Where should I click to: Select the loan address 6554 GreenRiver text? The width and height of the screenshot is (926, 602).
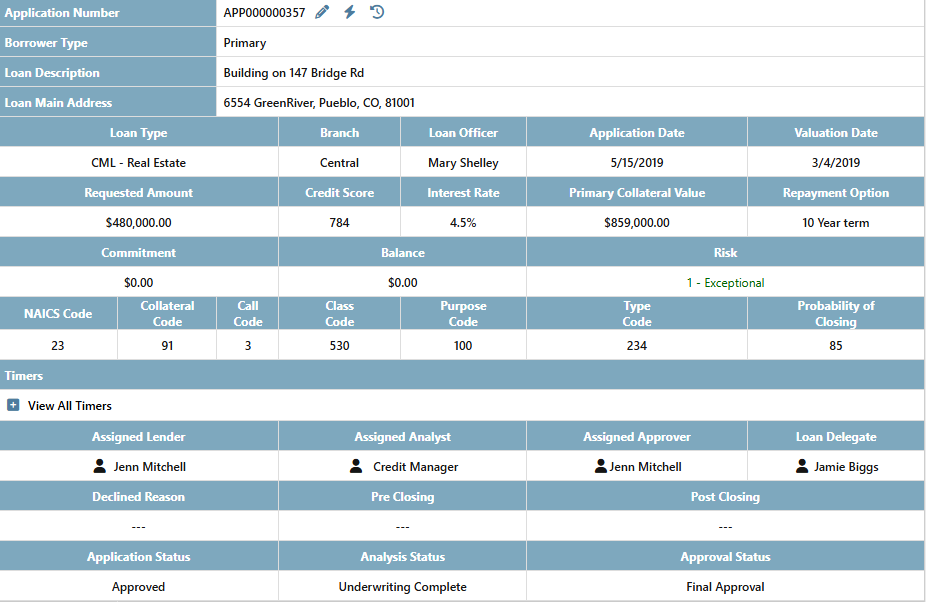pyautogui.click(x=319, y=102)
